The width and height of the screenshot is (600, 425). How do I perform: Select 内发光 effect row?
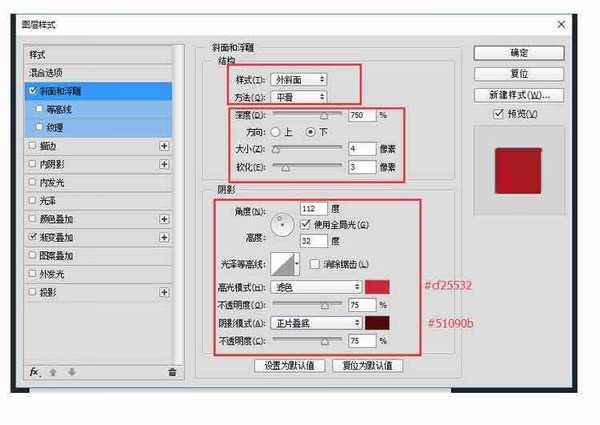(98, 183)
